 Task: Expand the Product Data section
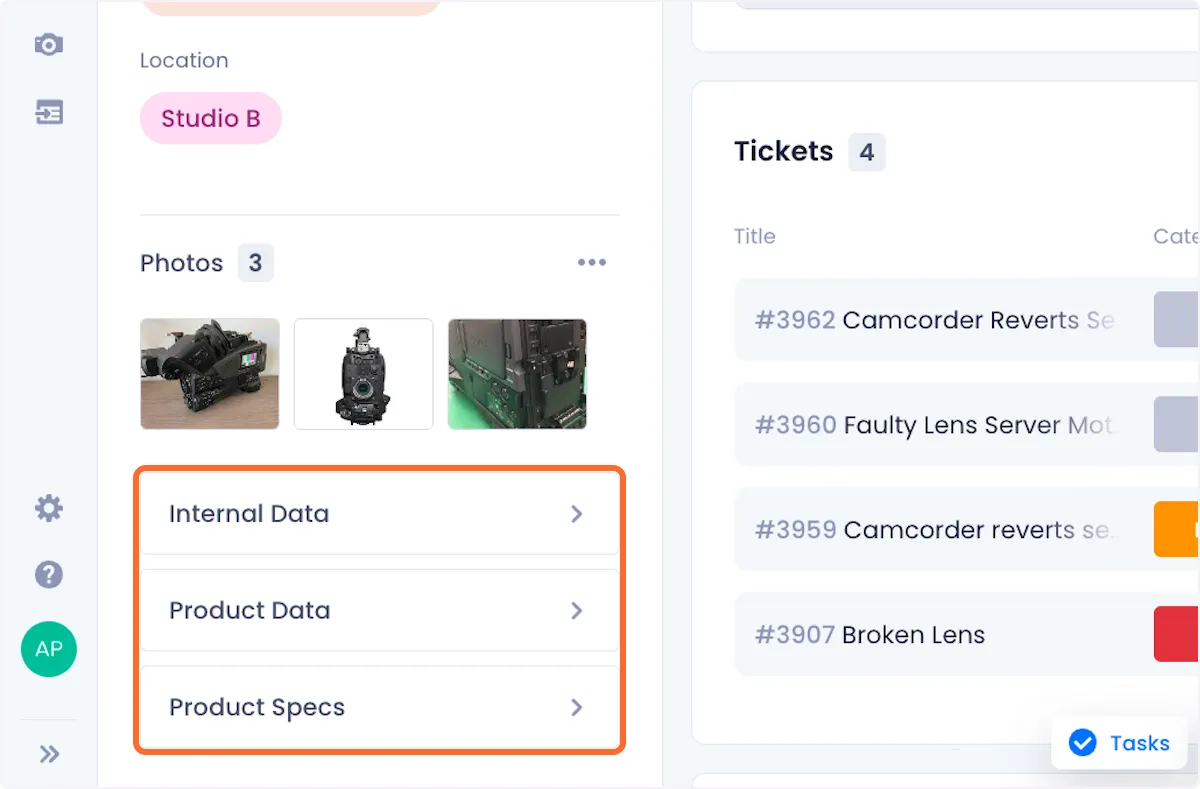tap(379, 610)
